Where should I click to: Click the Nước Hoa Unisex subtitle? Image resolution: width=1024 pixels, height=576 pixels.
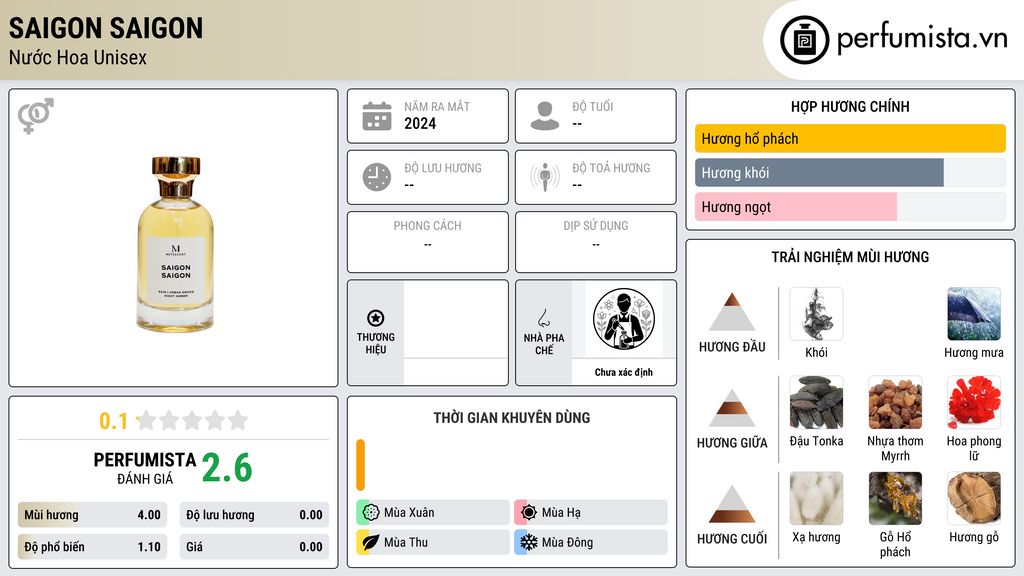[78, 57]
